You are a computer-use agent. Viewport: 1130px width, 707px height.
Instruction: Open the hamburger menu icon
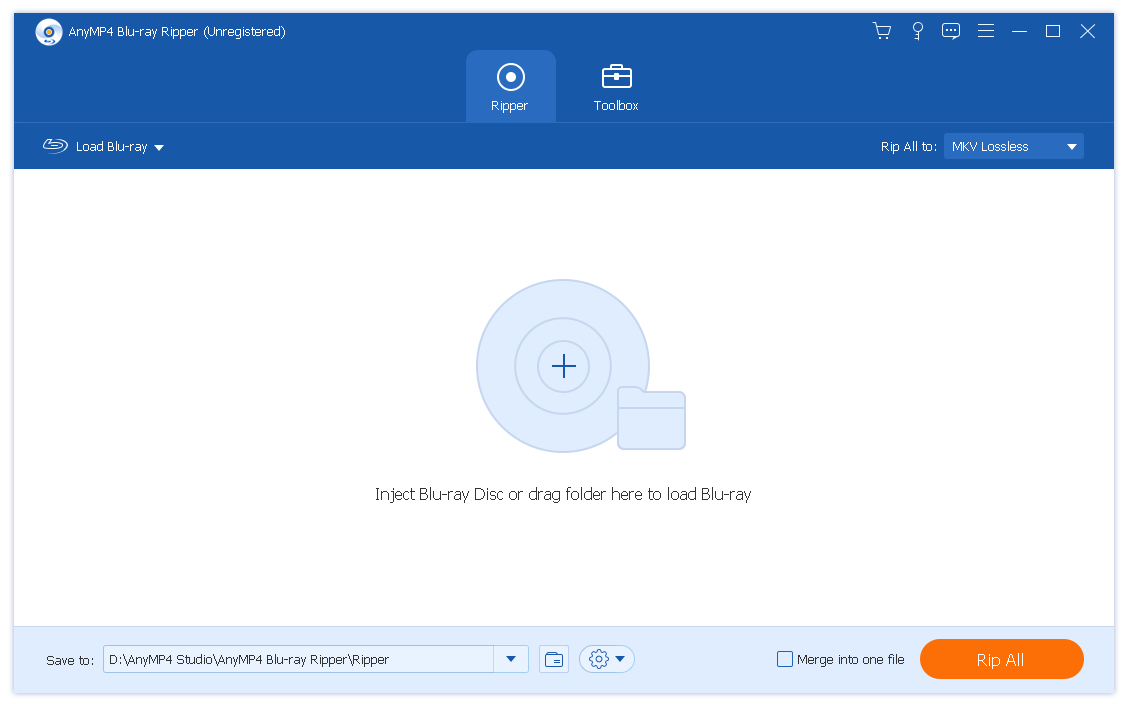coord(986,31)
